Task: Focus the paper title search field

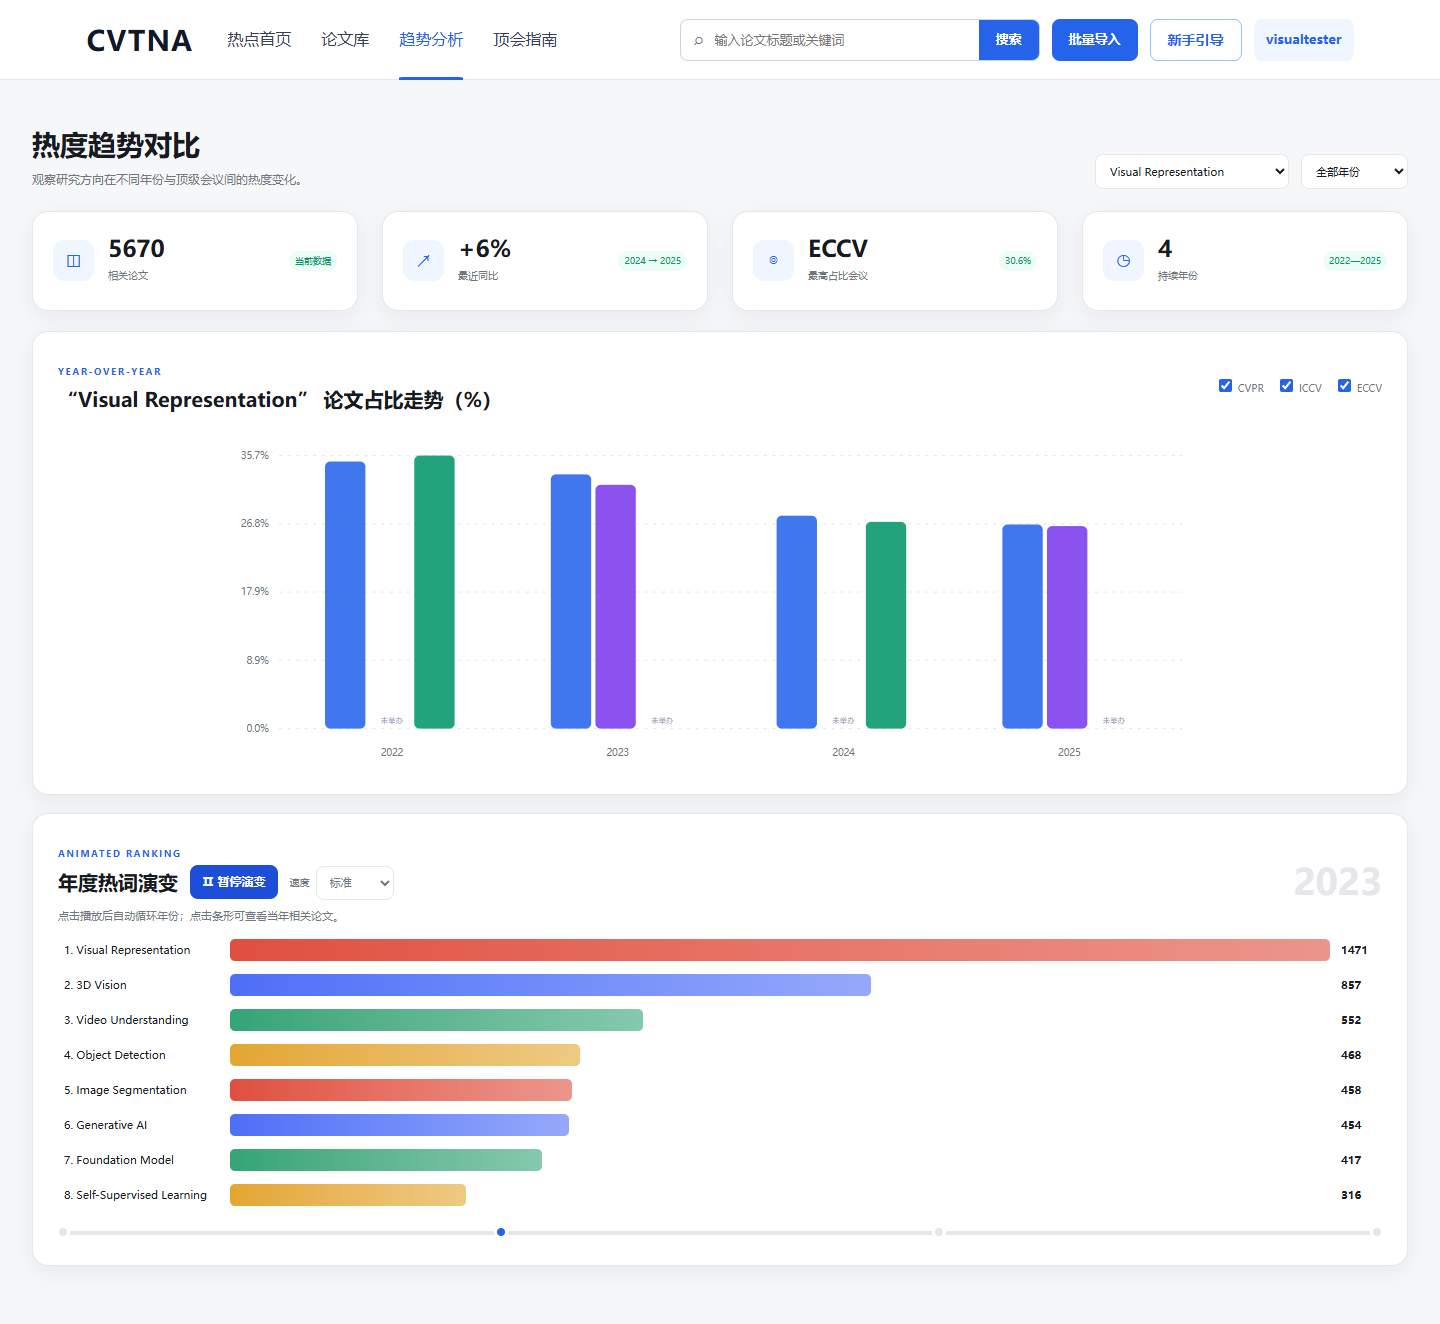Action: tap(840, 40)
